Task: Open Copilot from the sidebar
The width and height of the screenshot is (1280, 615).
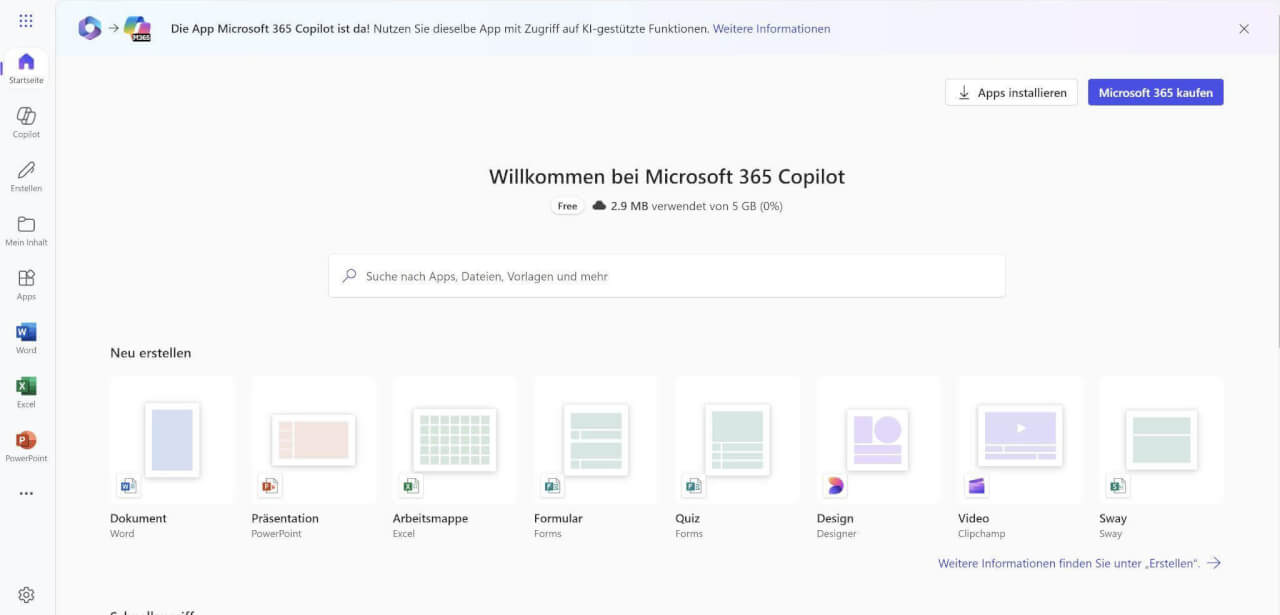Action: point(25,122)
